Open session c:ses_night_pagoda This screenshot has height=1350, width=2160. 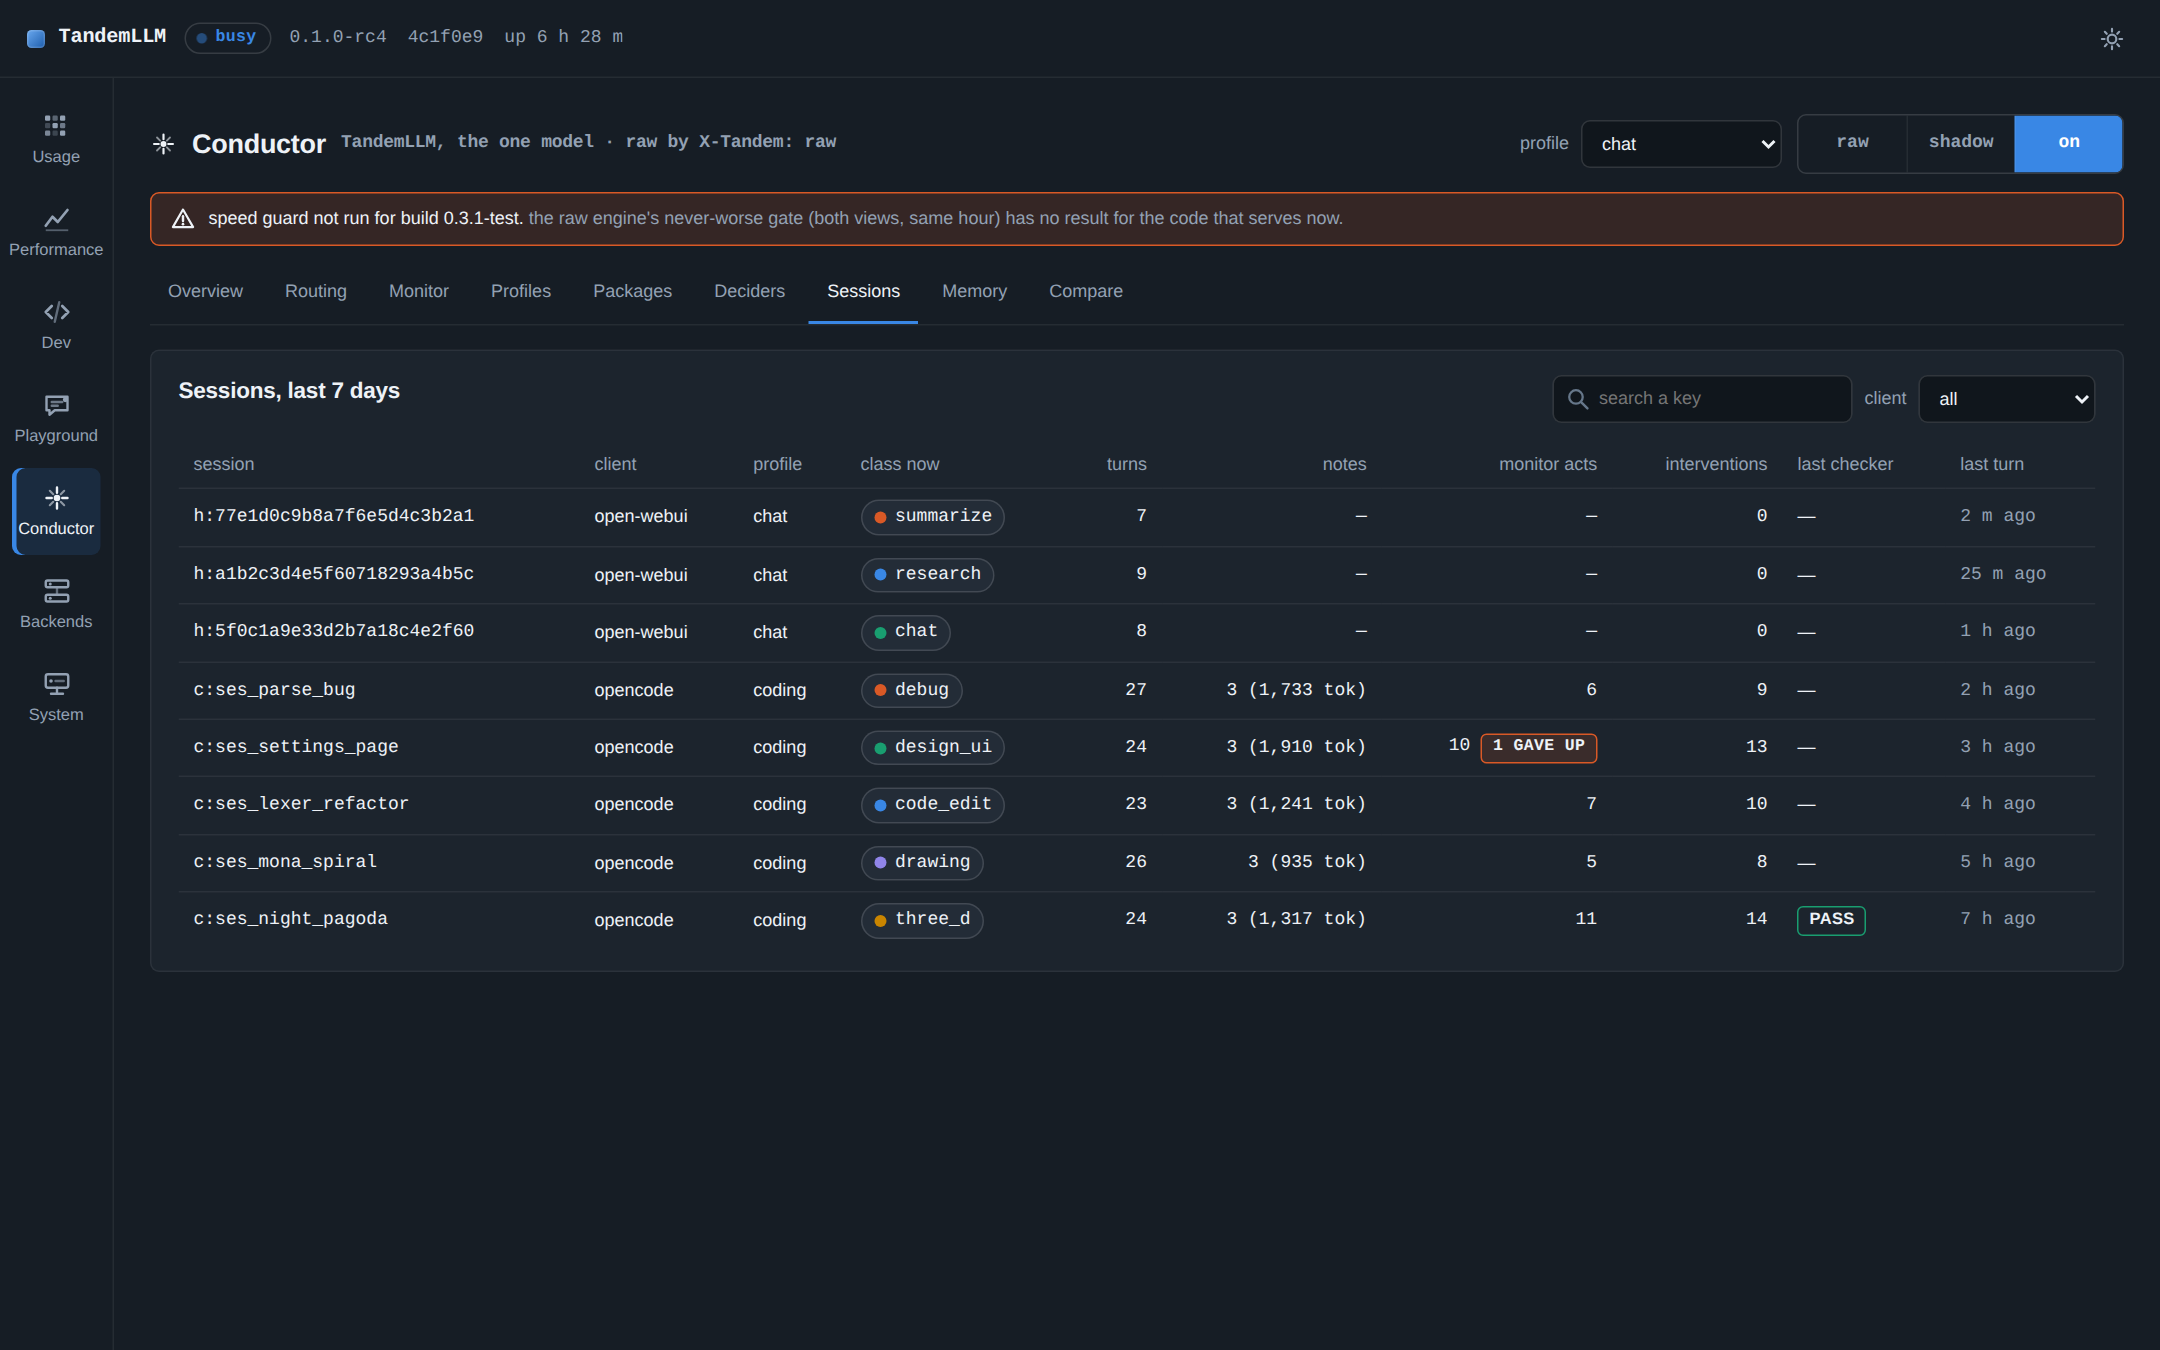pyautogui.click(x=290, y=919)
